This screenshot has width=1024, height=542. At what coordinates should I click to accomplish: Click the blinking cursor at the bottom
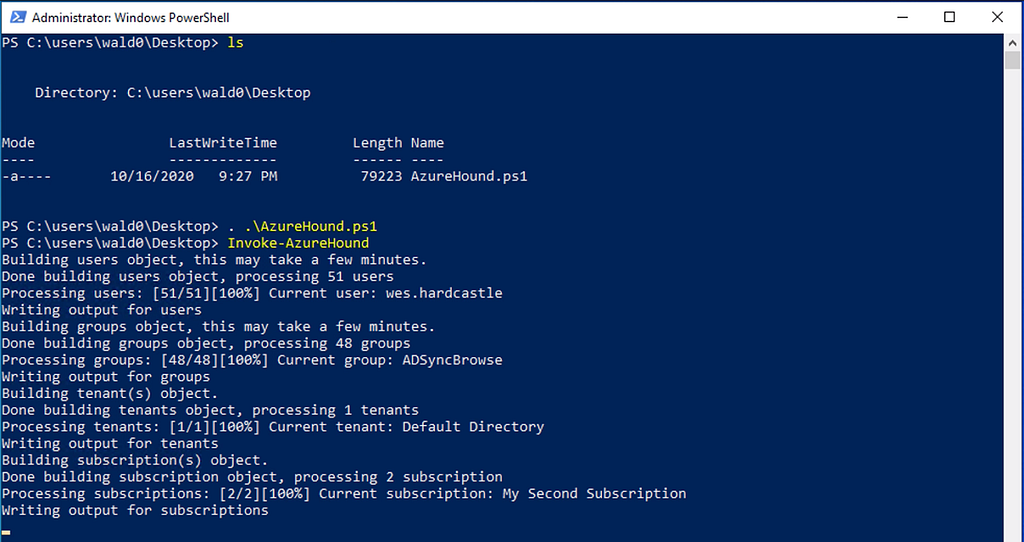[6, 533]
